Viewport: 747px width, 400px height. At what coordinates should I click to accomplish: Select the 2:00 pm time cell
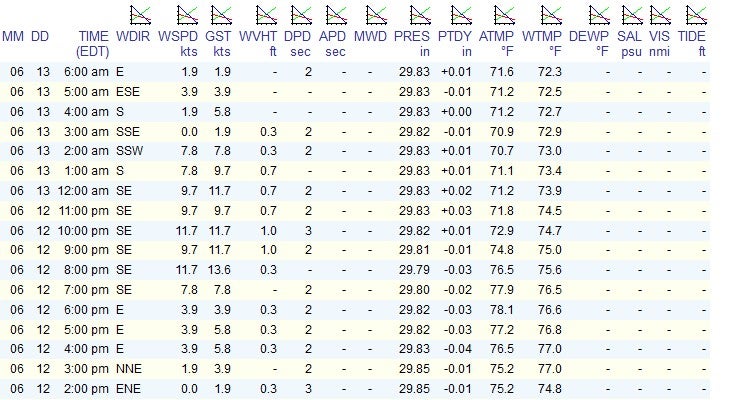point(86,389)
